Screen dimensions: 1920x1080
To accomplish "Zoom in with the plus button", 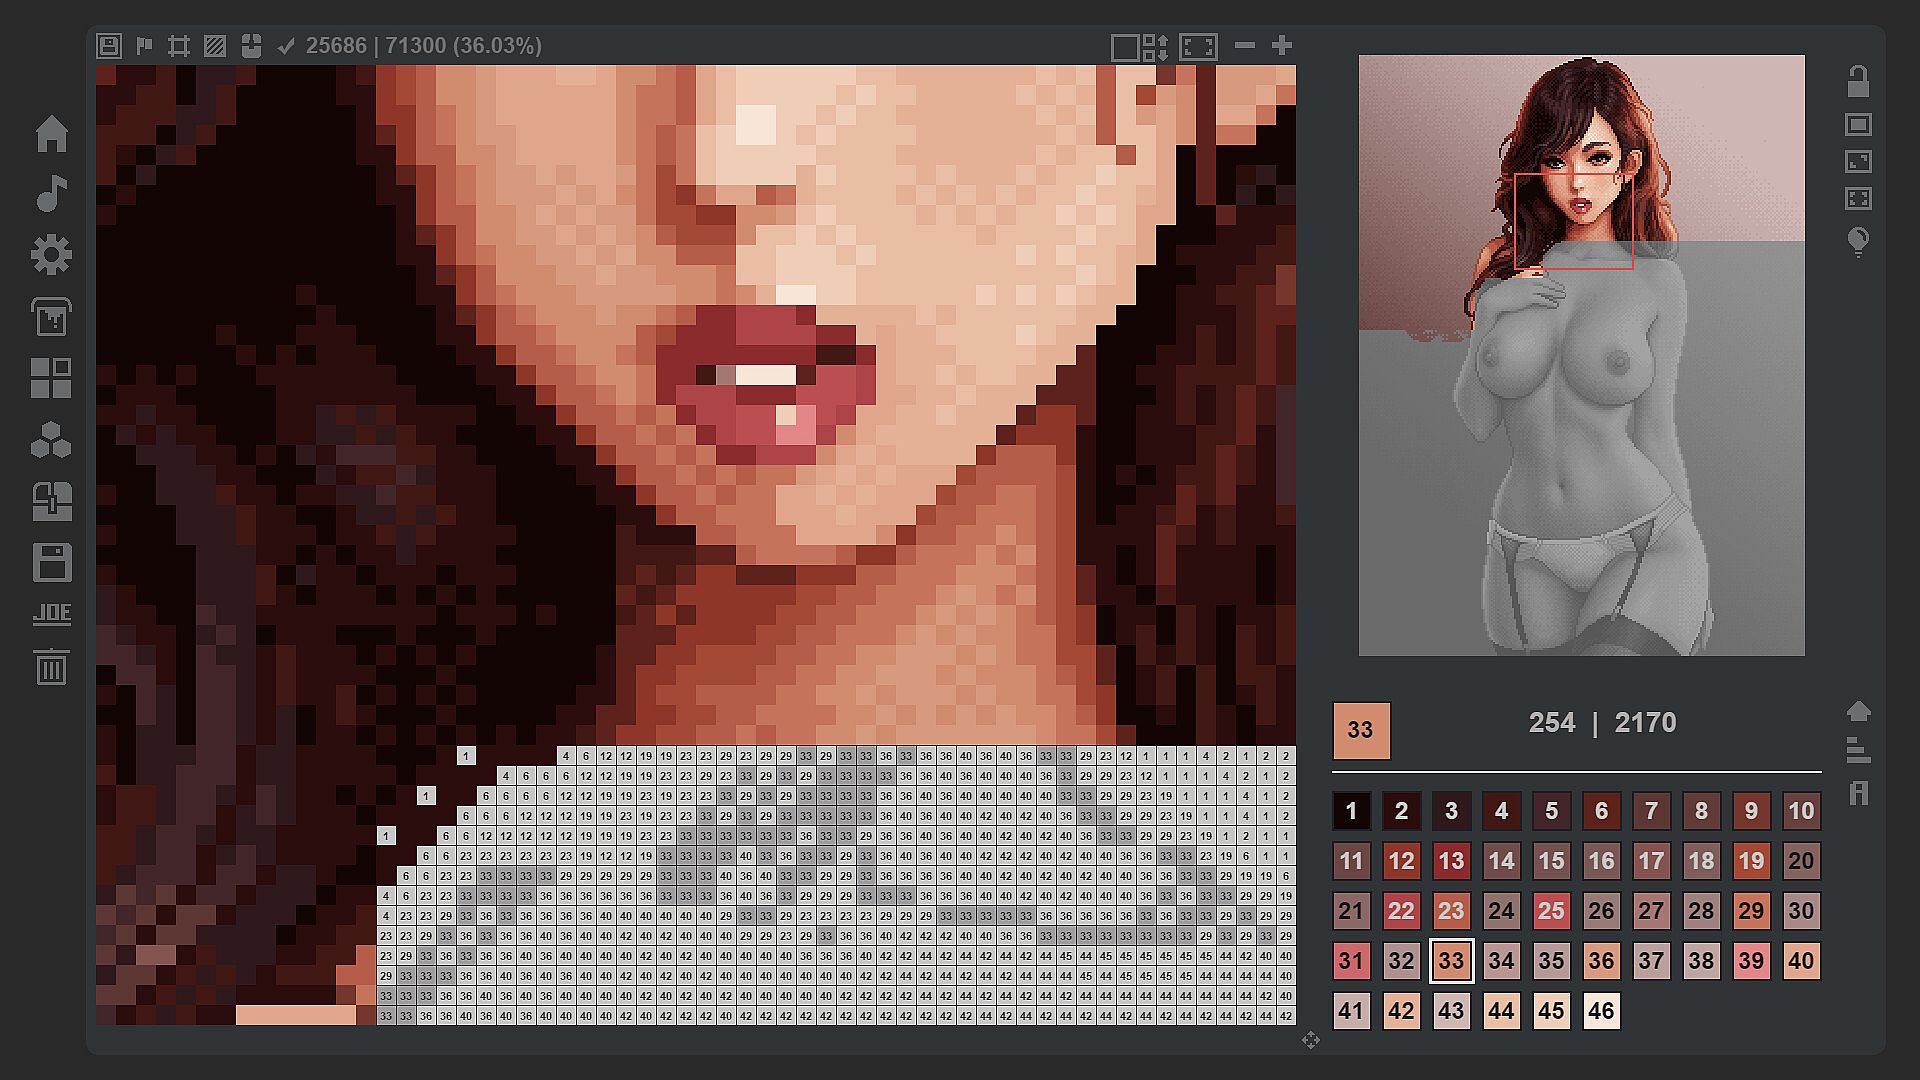I will click(1282, 46).
